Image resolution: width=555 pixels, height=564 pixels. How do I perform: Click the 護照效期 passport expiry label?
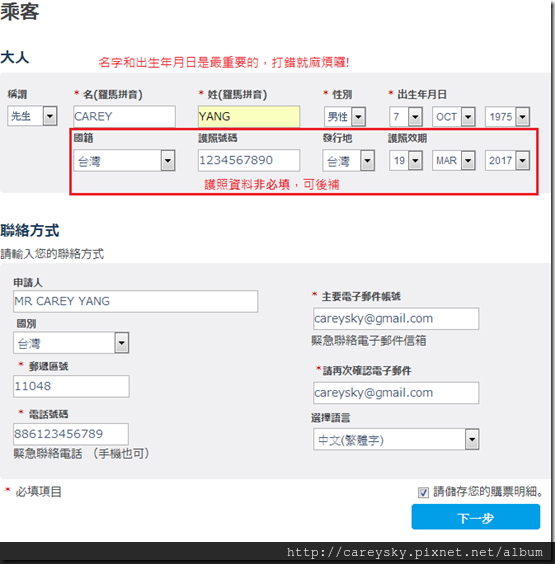point(407,138)
